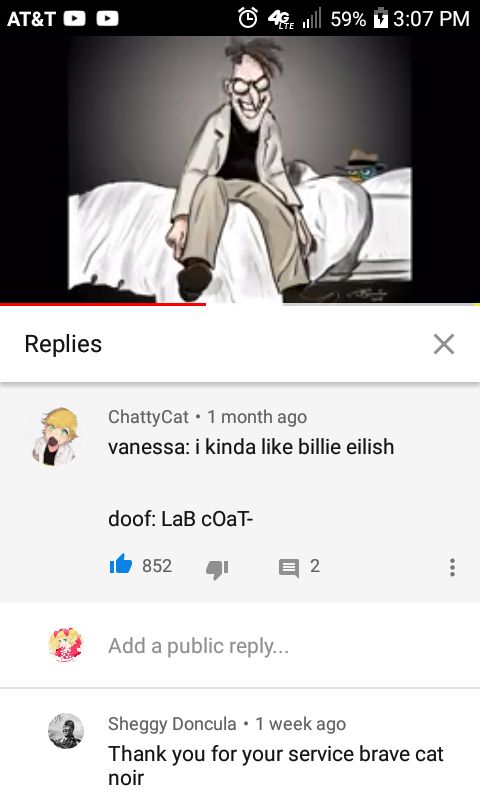The width and height of the screenshot is (480, 792).
Task: Tap the first YouTube notification icon
Action: tap(74, 19)
